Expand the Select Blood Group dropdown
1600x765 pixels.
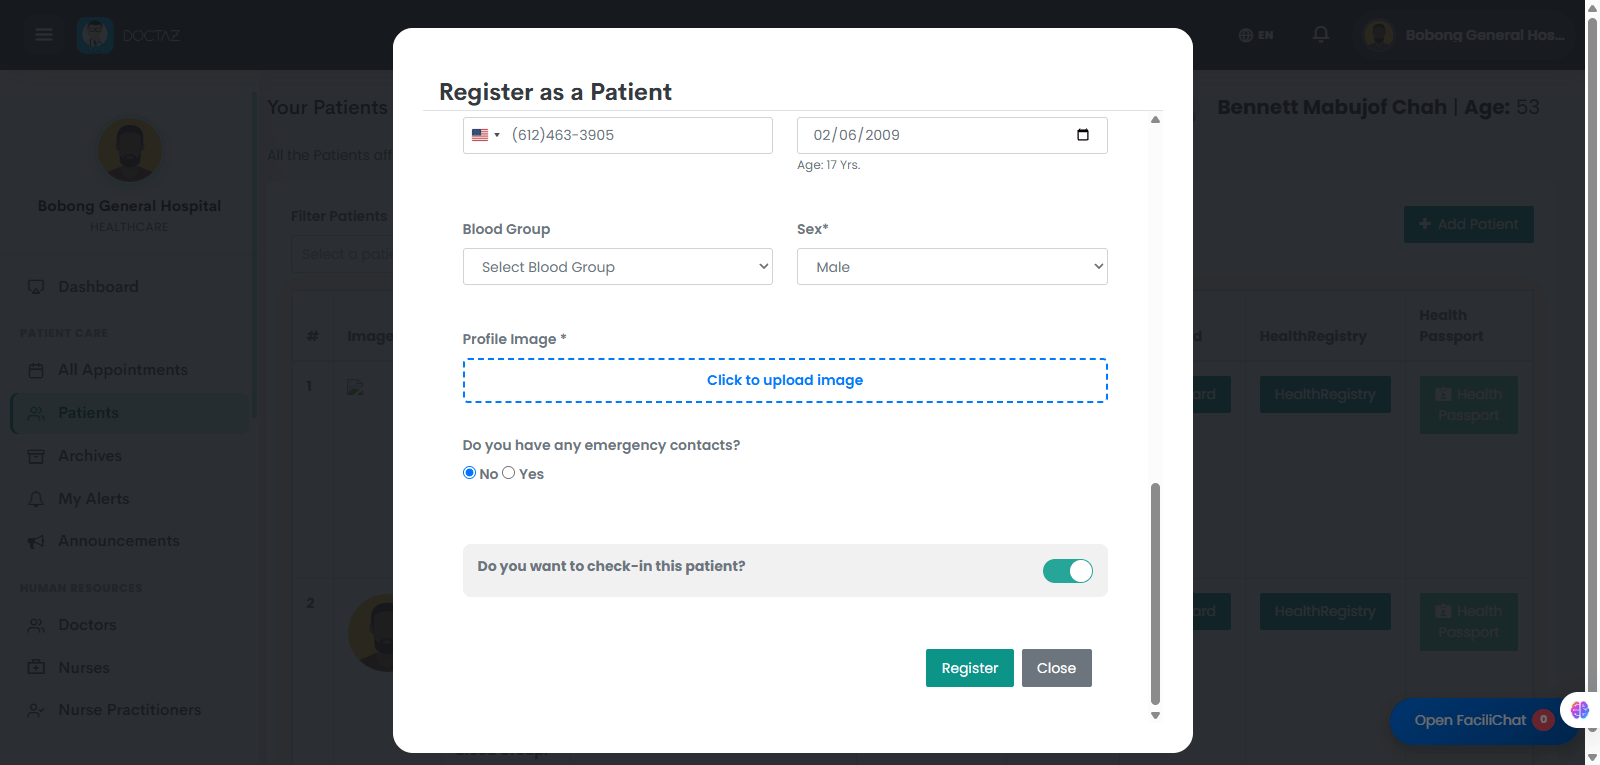pyautogui.click(x=618, y=267)
